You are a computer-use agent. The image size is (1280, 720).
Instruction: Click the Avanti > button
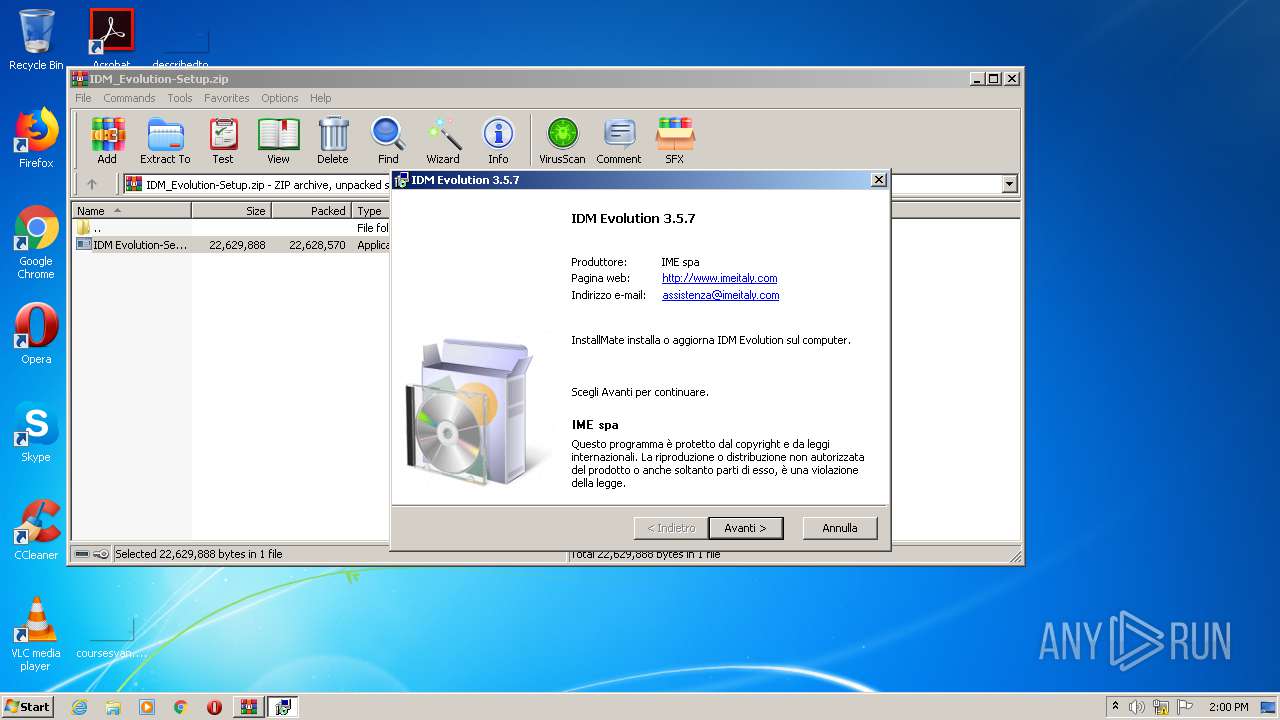745,528
